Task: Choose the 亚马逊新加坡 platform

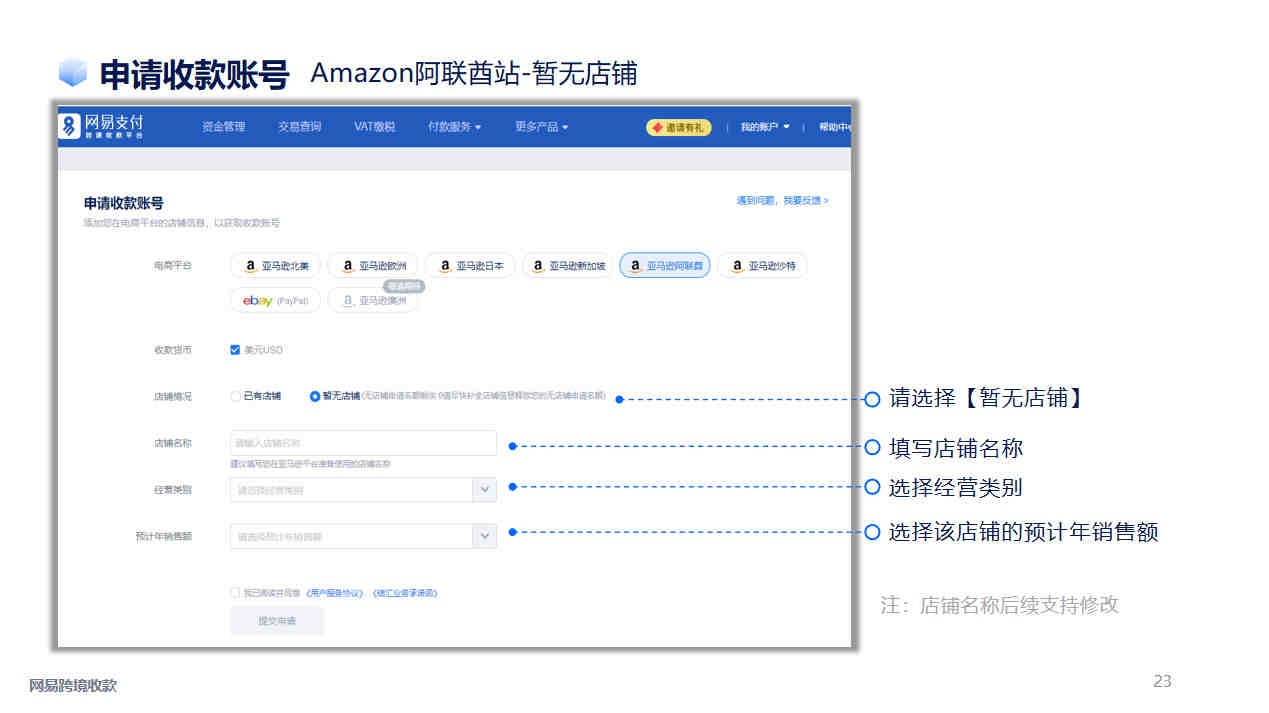Action: tap(568, 266)
